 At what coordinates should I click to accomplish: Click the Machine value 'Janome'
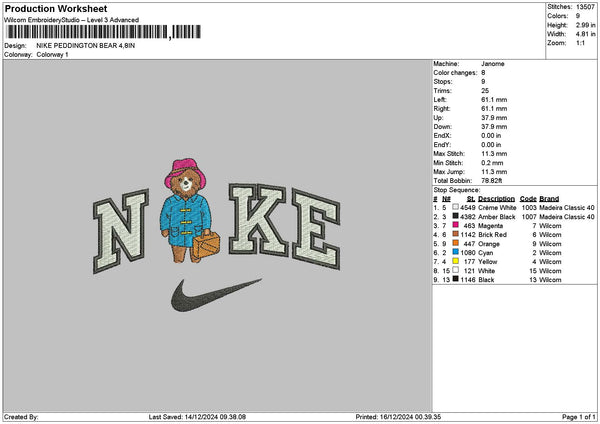pyautogui.click(x=492, y=64)
